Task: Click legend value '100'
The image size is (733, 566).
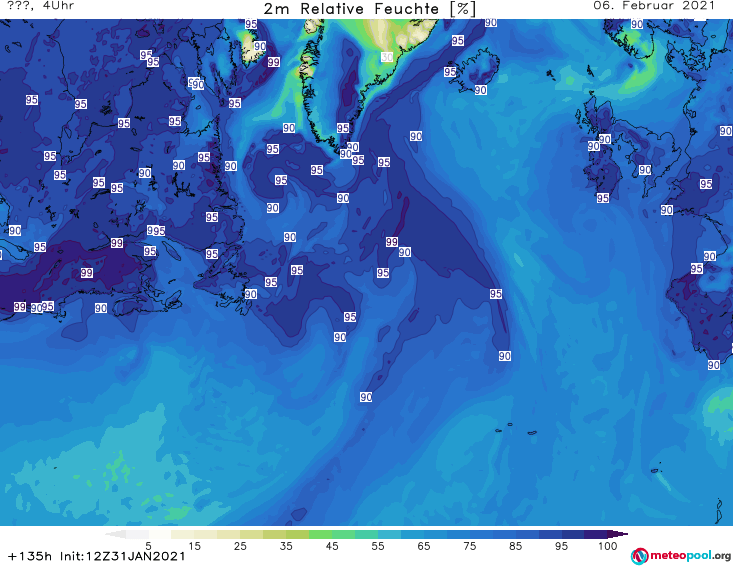Action: click(607, 546)
